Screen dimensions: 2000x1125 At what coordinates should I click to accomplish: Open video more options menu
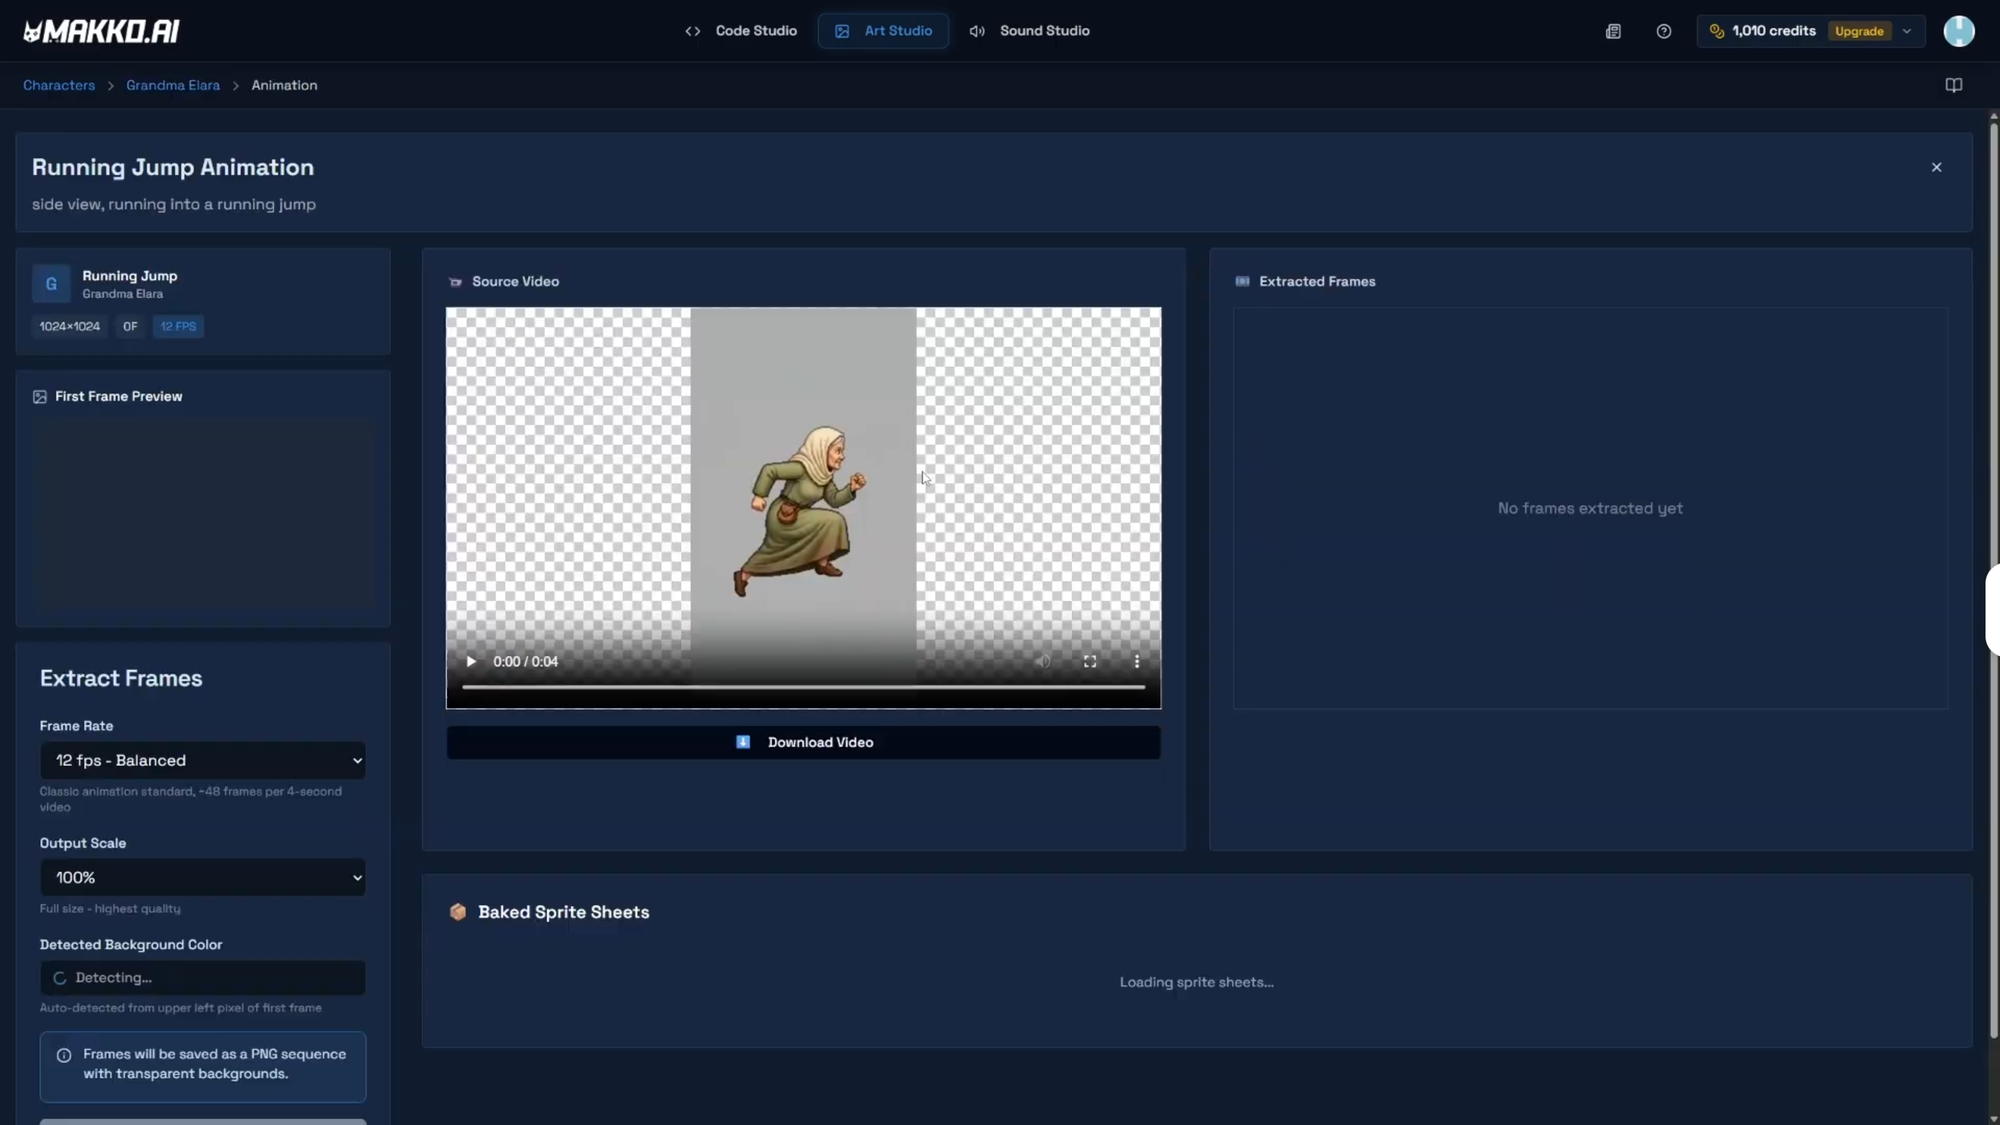click(x=1137, y=661)
